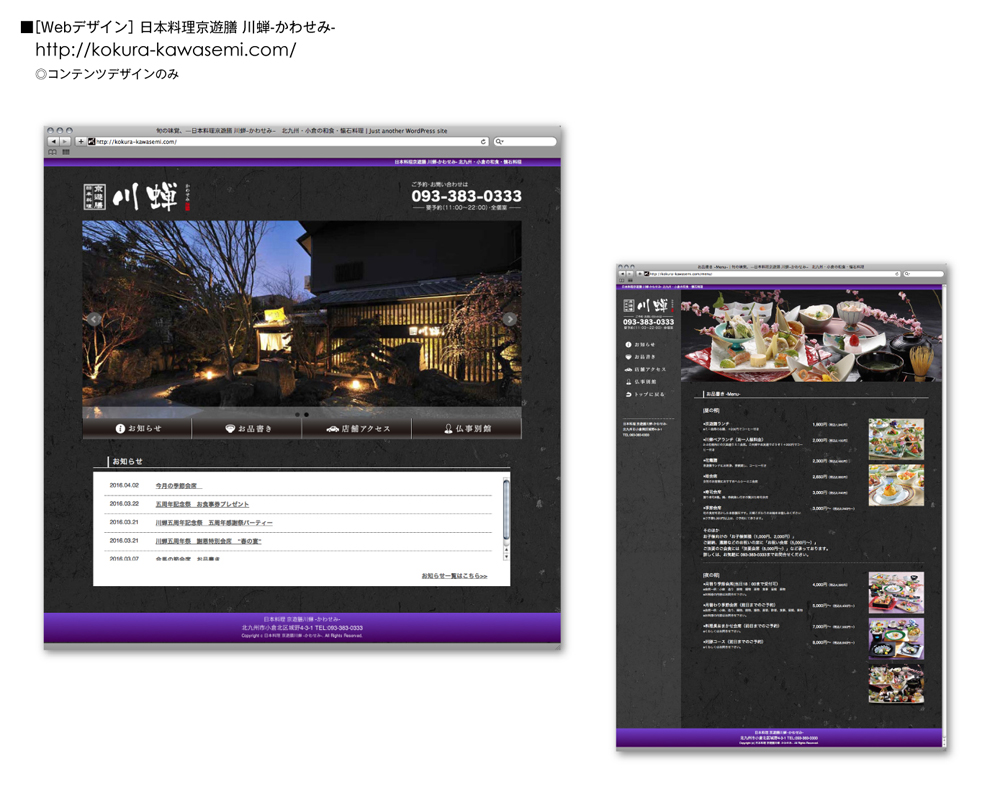The height and width of the screenshot is (800, 1000).
Task: Open the 店舗アクセス tab in the left window navigation
Action: (357, 429)
